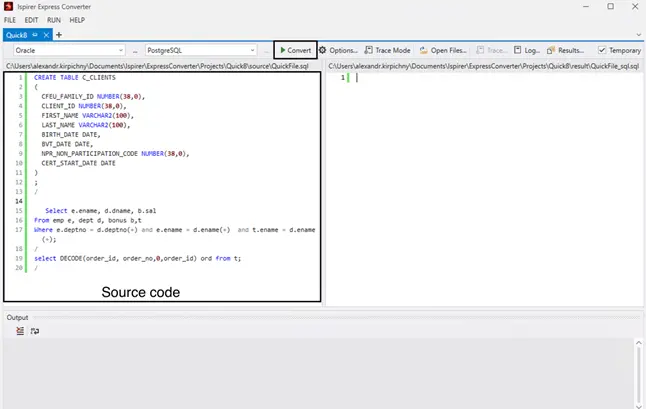Click the FIRST_NAME VARCHAR2 line
The width and height of the screenshot is (646, 409).
point(87,115)
